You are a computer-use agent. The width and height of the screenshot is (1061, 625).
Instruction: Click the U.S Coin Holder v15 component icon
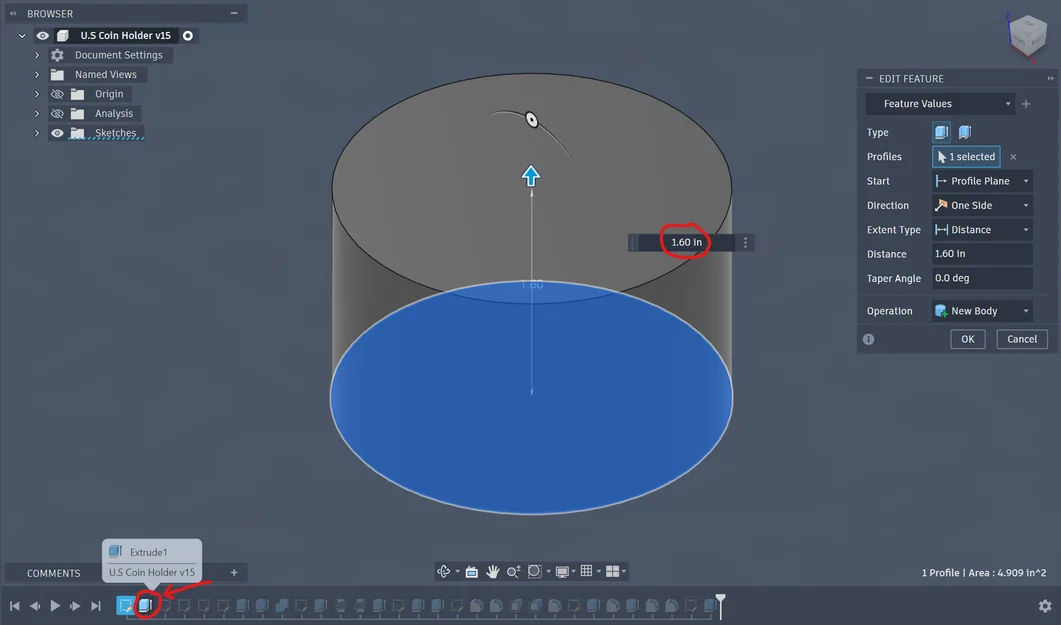(x=63, y=35)
